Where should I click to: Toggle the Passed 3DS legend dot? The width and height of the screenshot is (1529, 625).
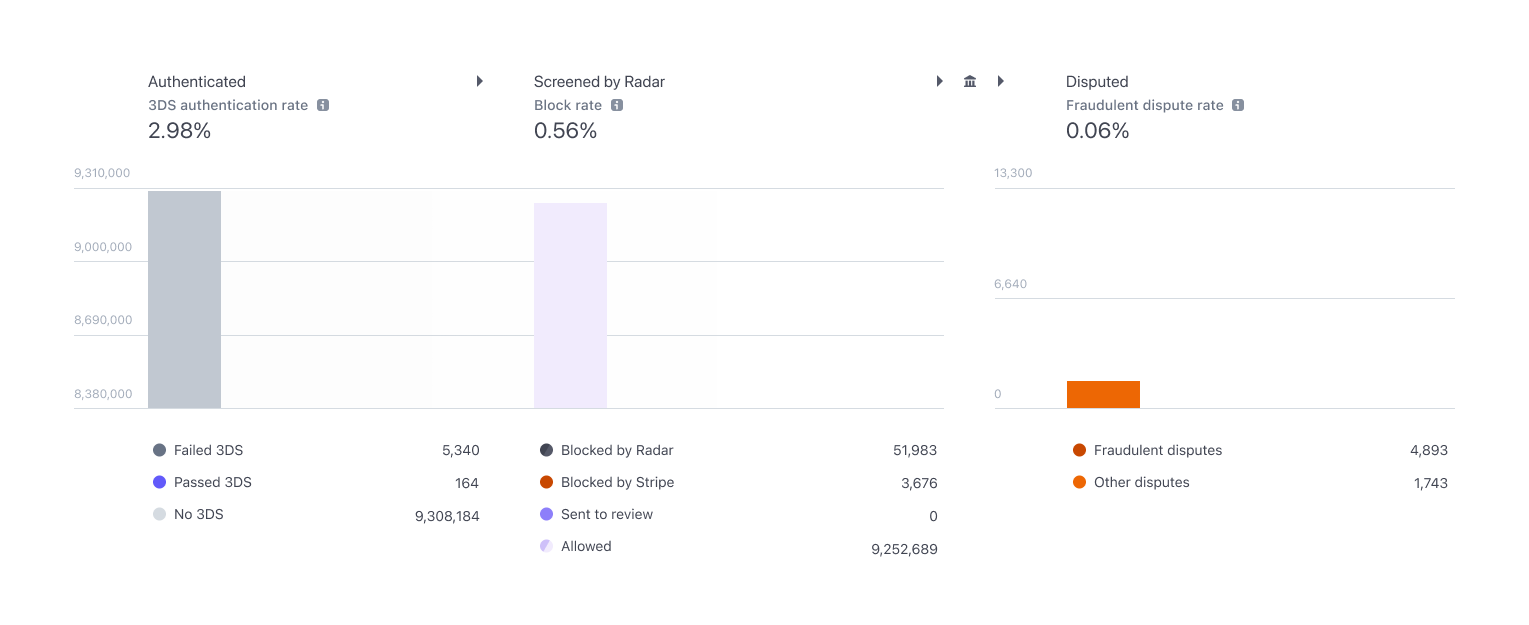[x=159, y=483]
